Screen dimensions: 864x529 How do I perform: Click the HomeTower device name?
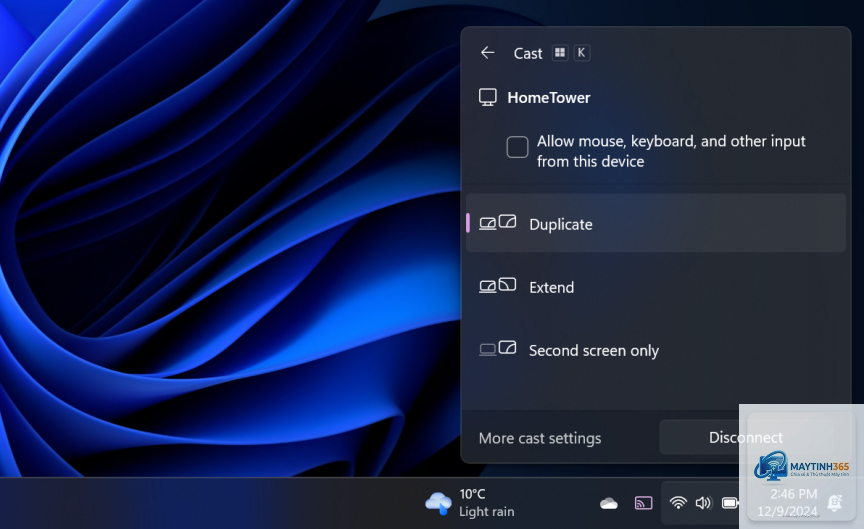[549, 98]
